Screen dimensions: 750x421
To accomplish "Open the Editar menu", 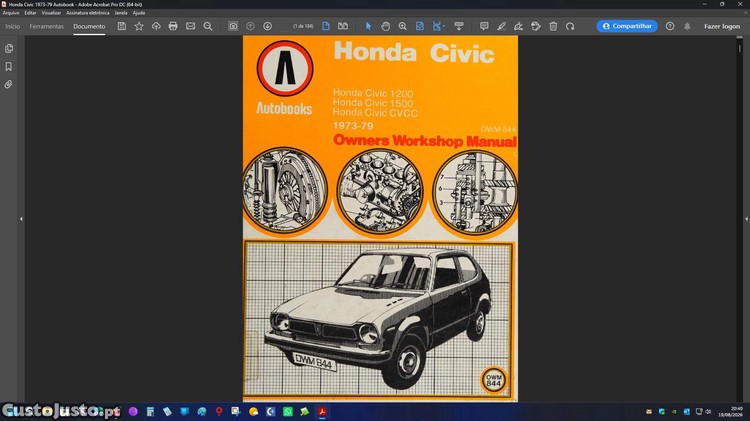I will click(x=31, y=13).
